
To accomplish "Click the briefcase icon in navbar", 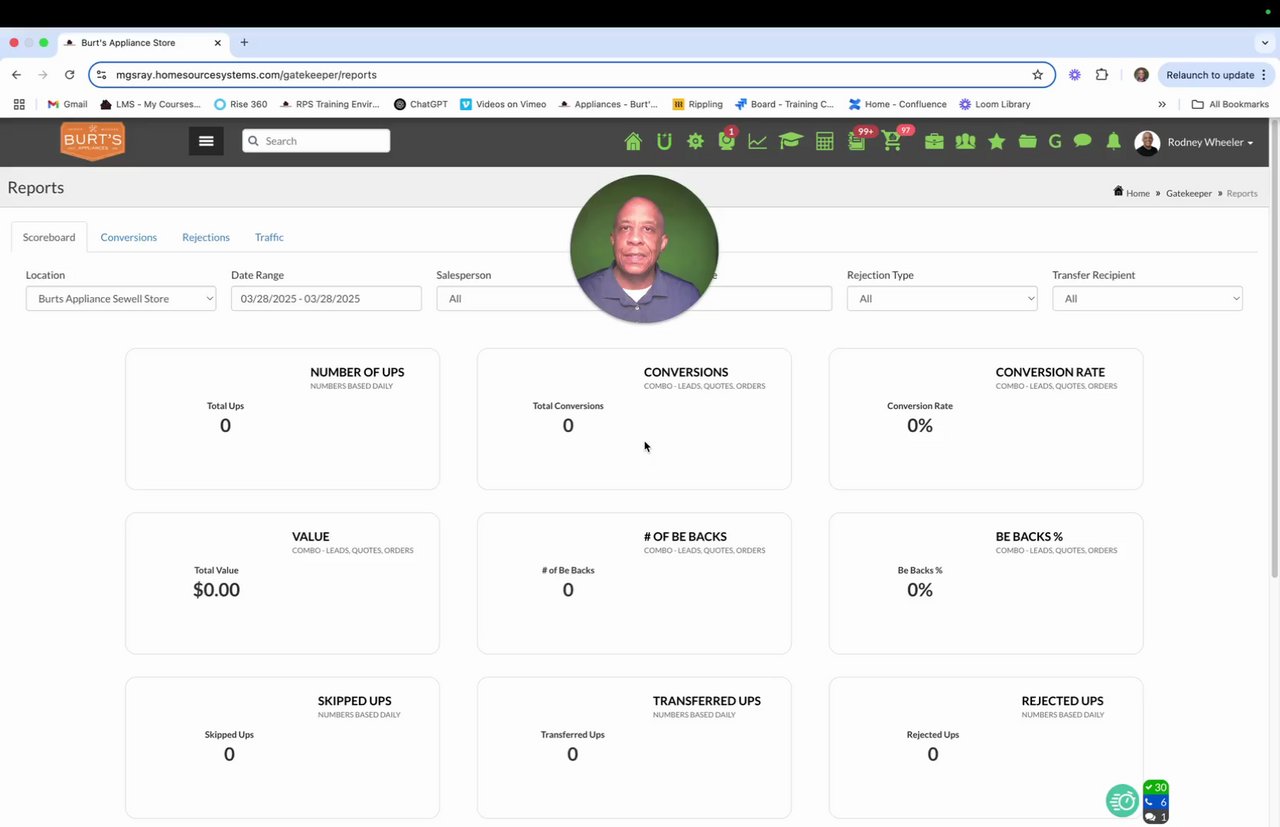I will click(x=934, y=142).
